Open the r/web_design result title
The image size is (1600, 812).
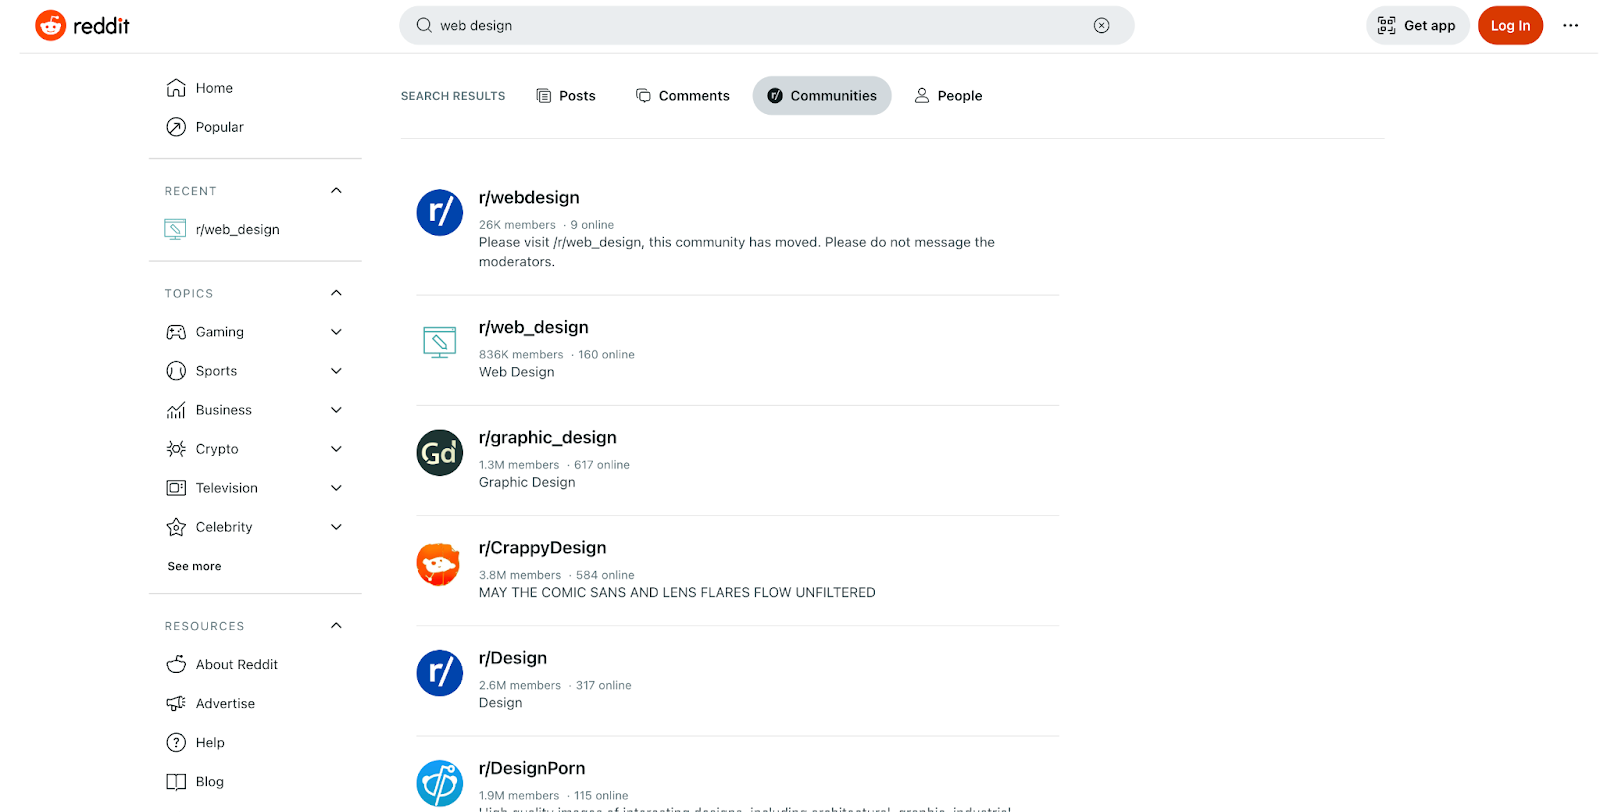pyautogui.click(x=534, y=328)
